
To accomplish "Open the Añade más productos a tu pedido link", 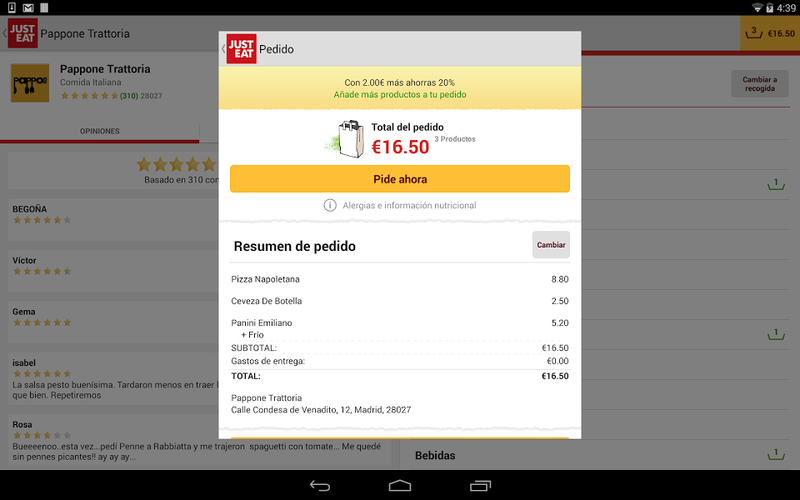I will coord(399,94).
